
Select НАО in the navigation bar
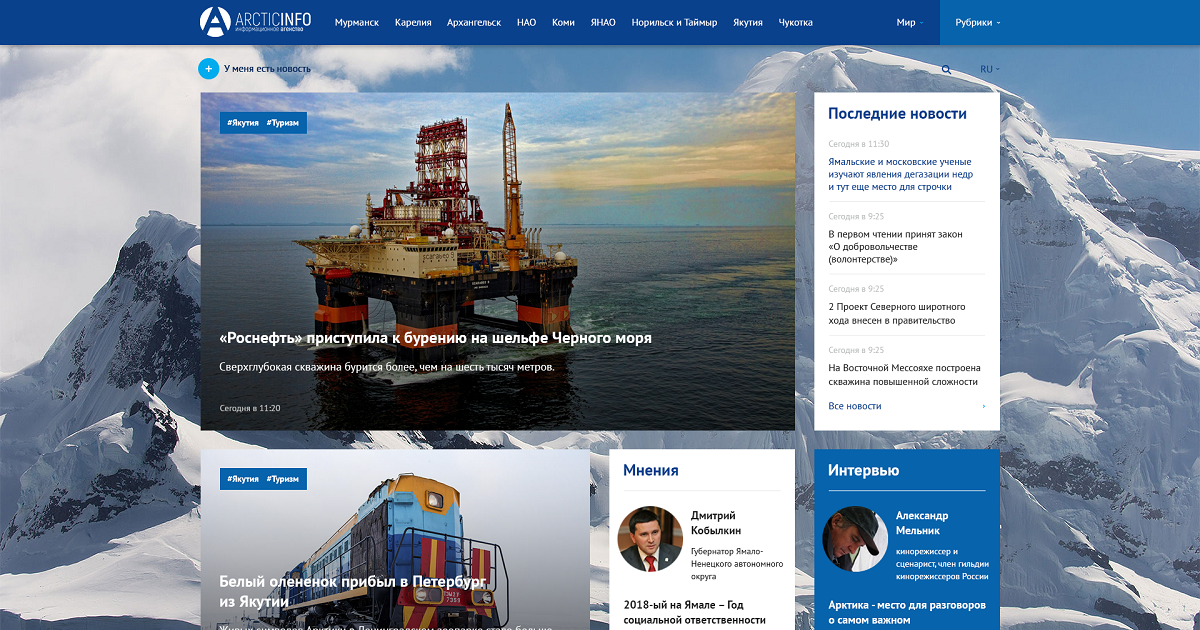[x=527, y=22]
